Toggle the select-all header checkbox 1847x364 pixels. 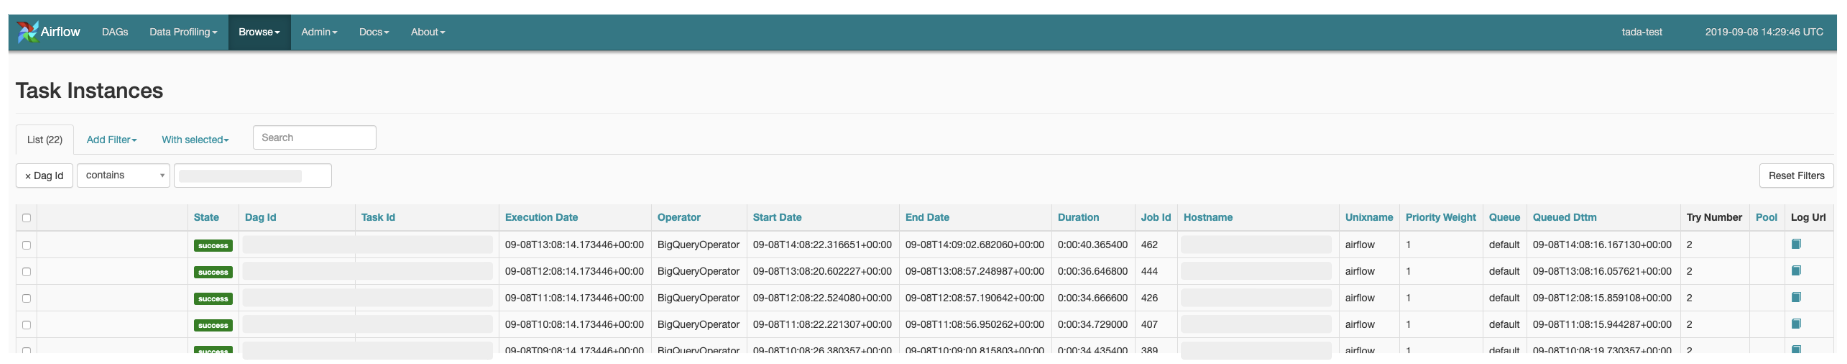point(27,218)
